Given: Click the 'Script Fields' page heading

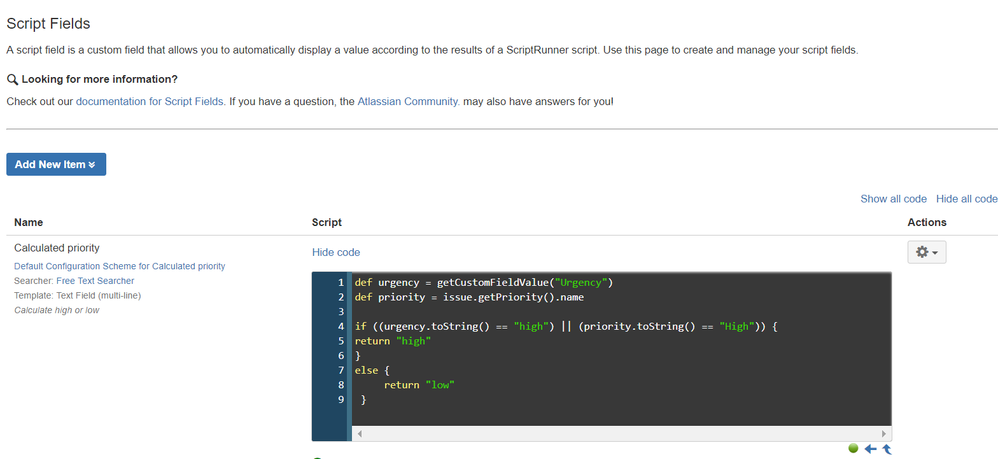Looking at the screenshot, I should coord(48,24).
